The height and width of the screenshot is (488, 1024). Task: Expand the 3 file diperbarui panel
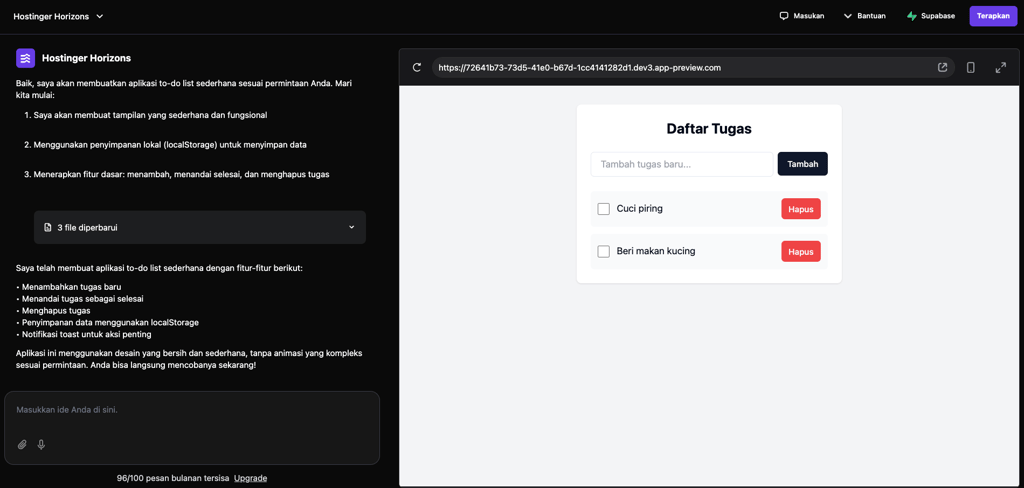200,227
